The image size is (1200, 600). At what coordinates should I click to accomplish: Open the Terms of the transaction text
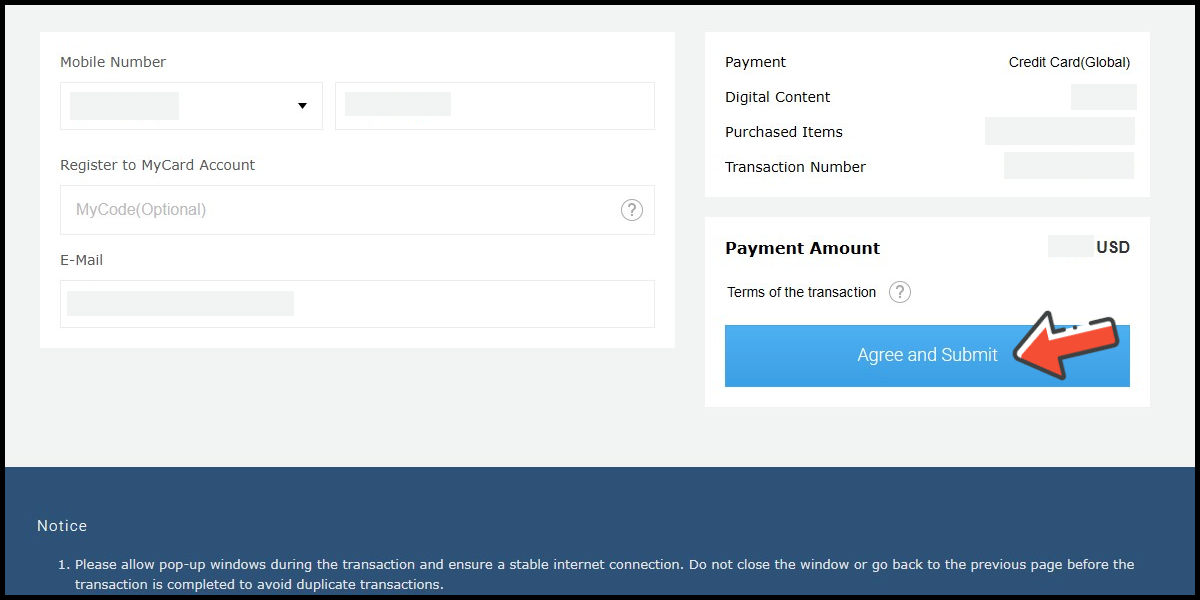(801, 292)
